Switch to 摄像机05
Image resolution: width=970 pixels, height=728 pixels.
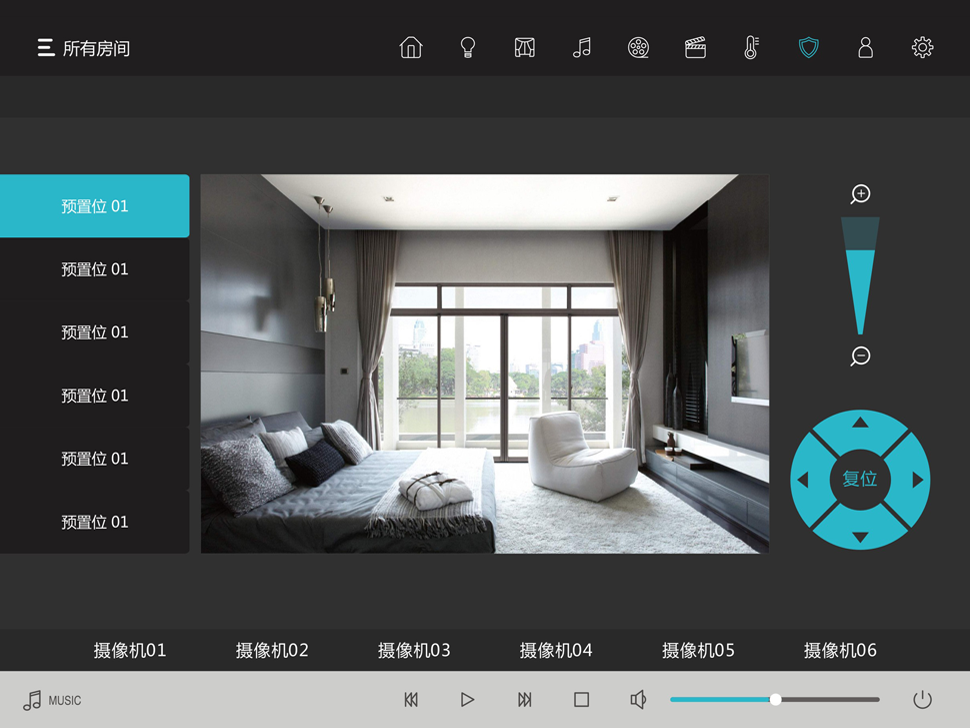point(698,650)
